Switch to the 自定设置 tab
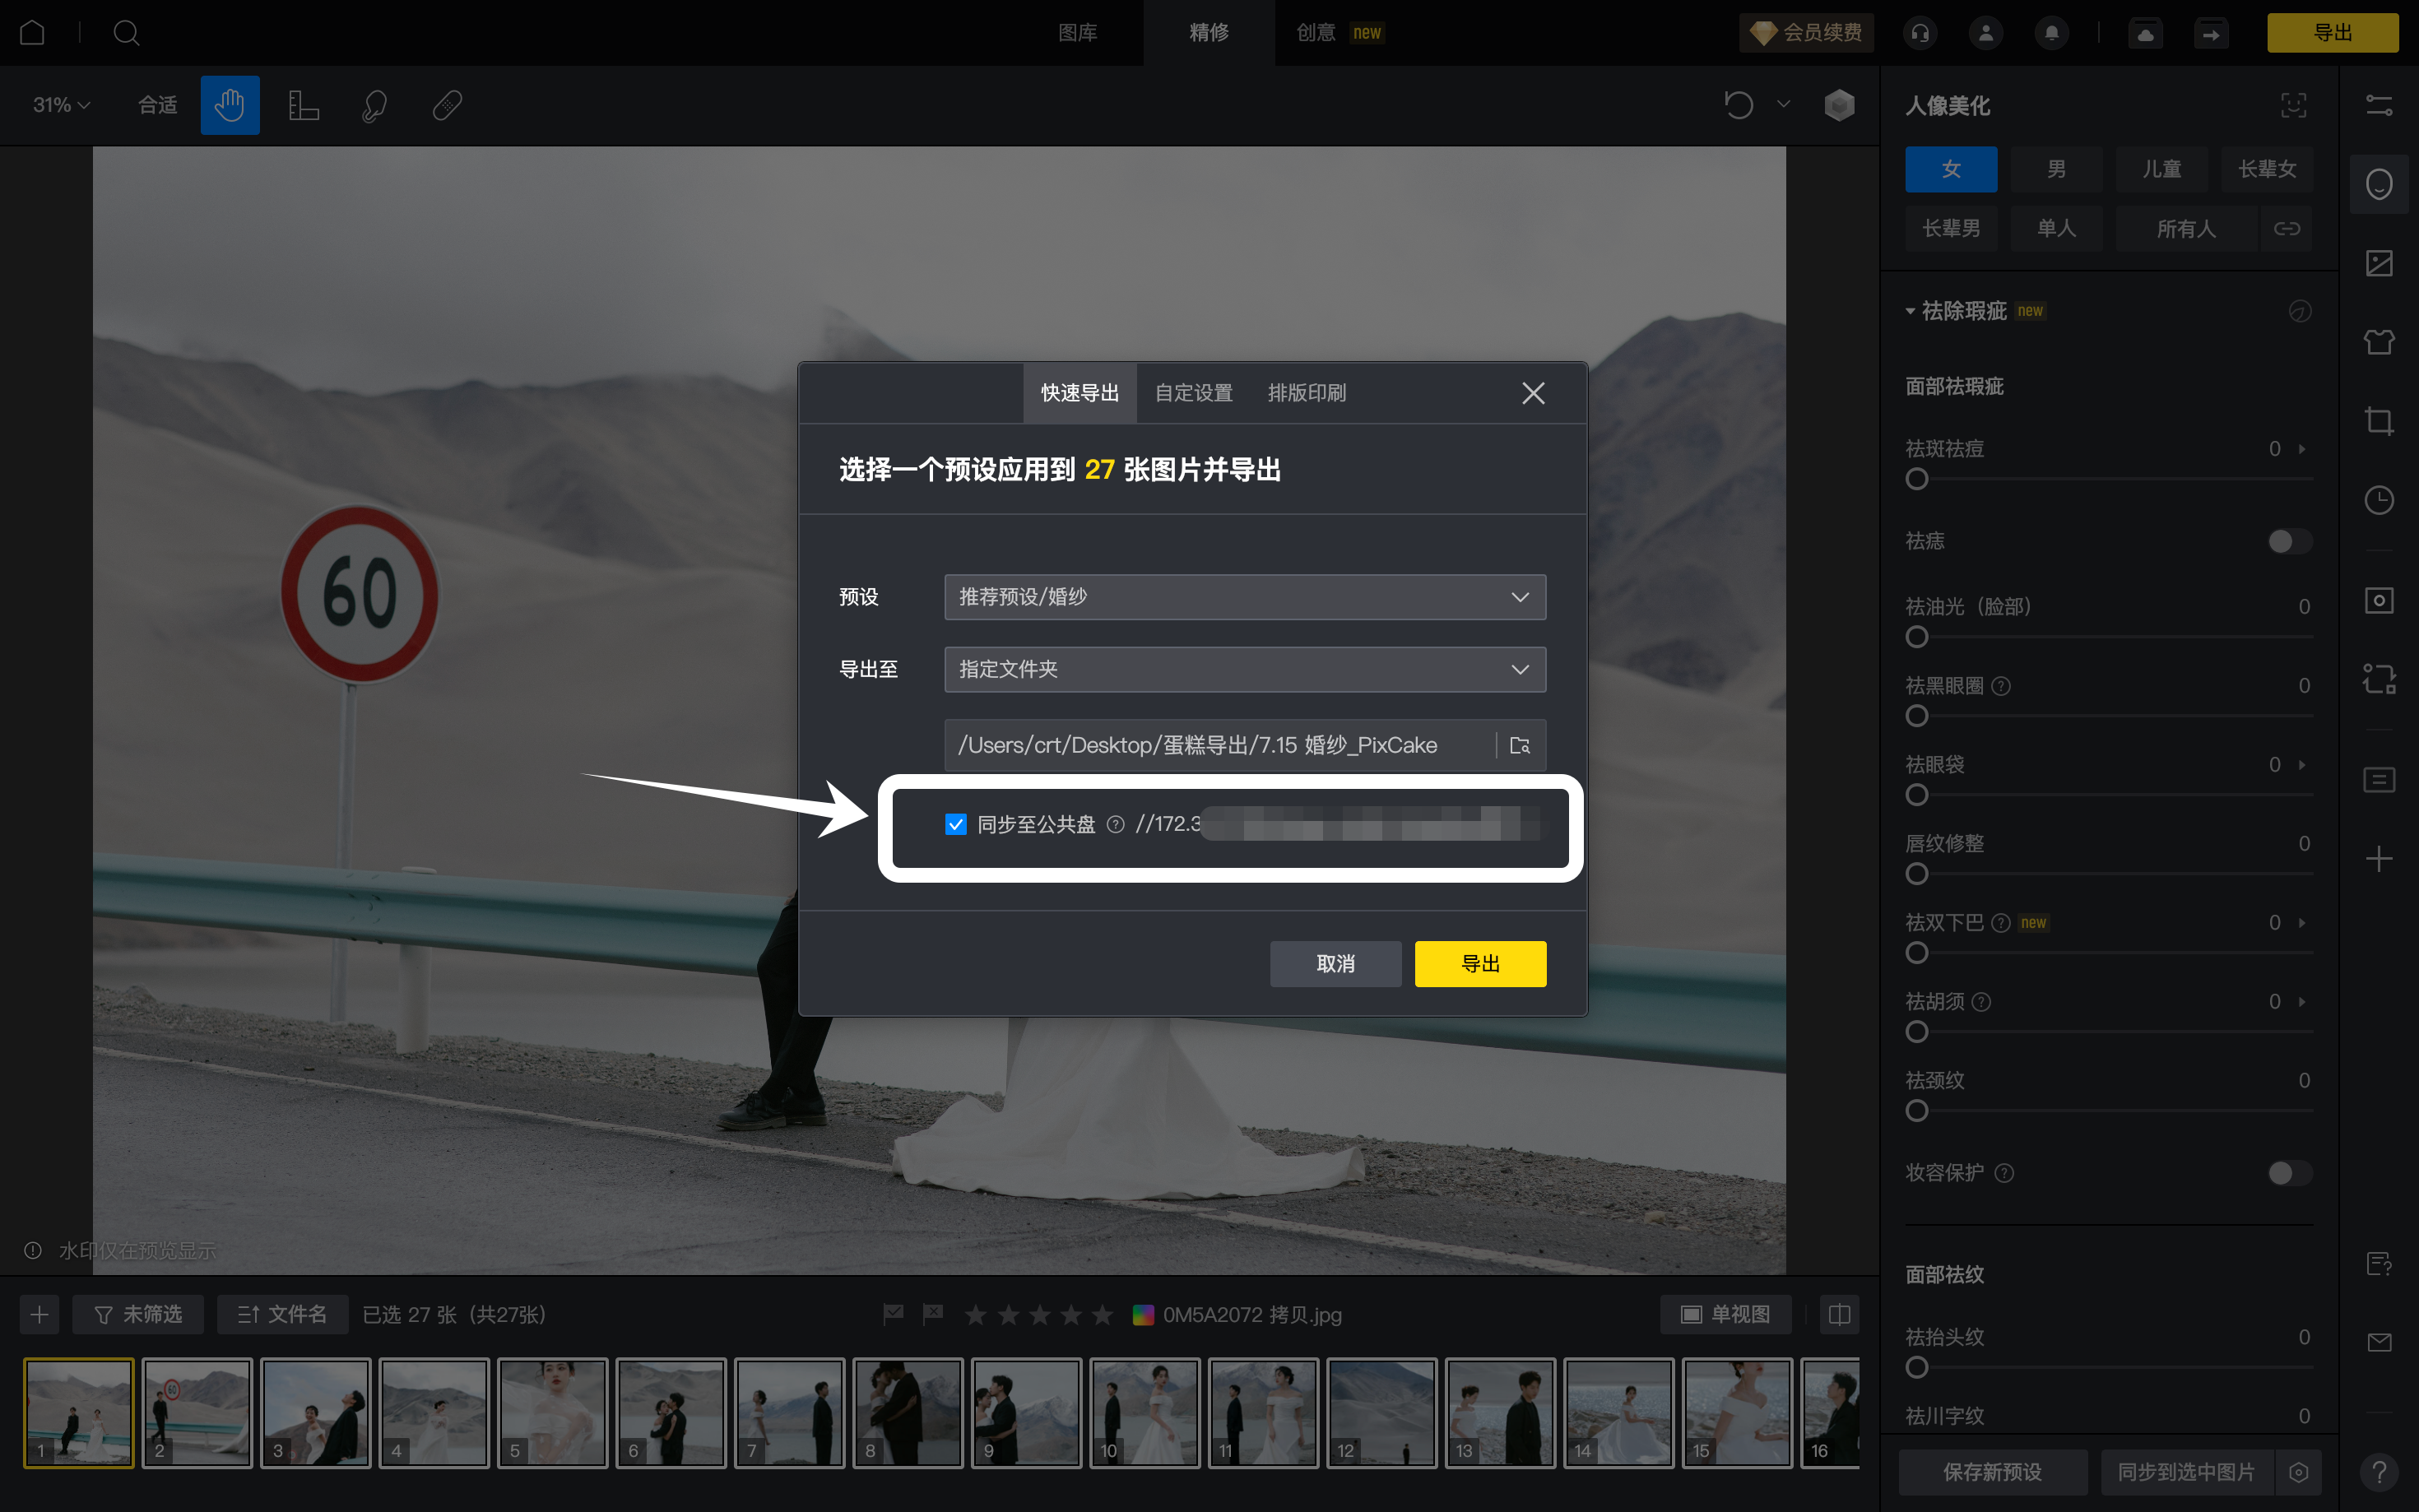The height and width of the screenshot is (1512, 2419). click(1193, 393)
